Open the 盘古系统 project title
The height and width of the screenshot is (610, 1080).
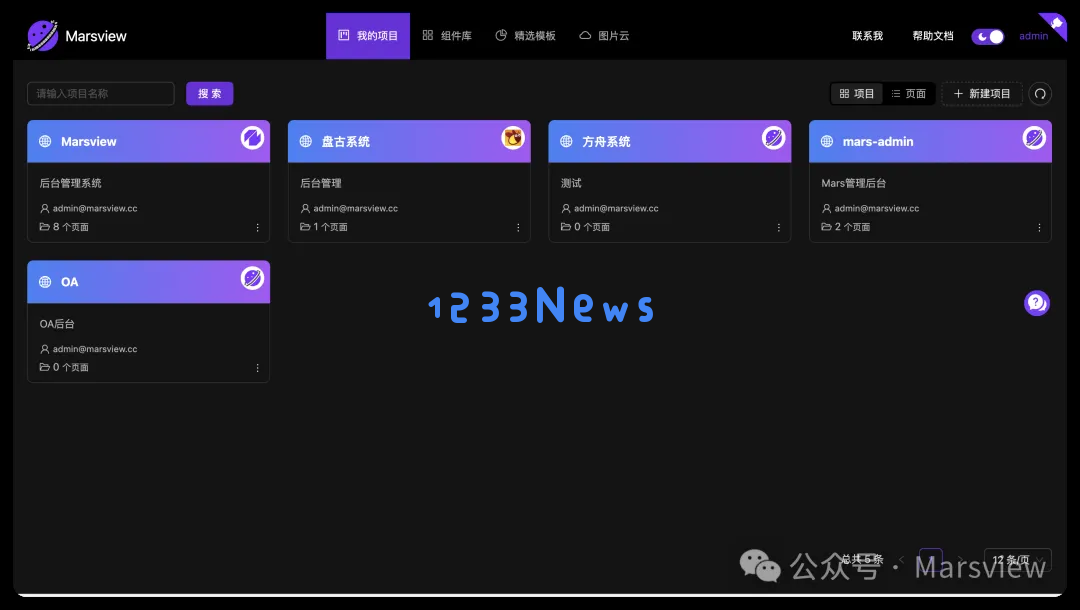tap(346, 142)
